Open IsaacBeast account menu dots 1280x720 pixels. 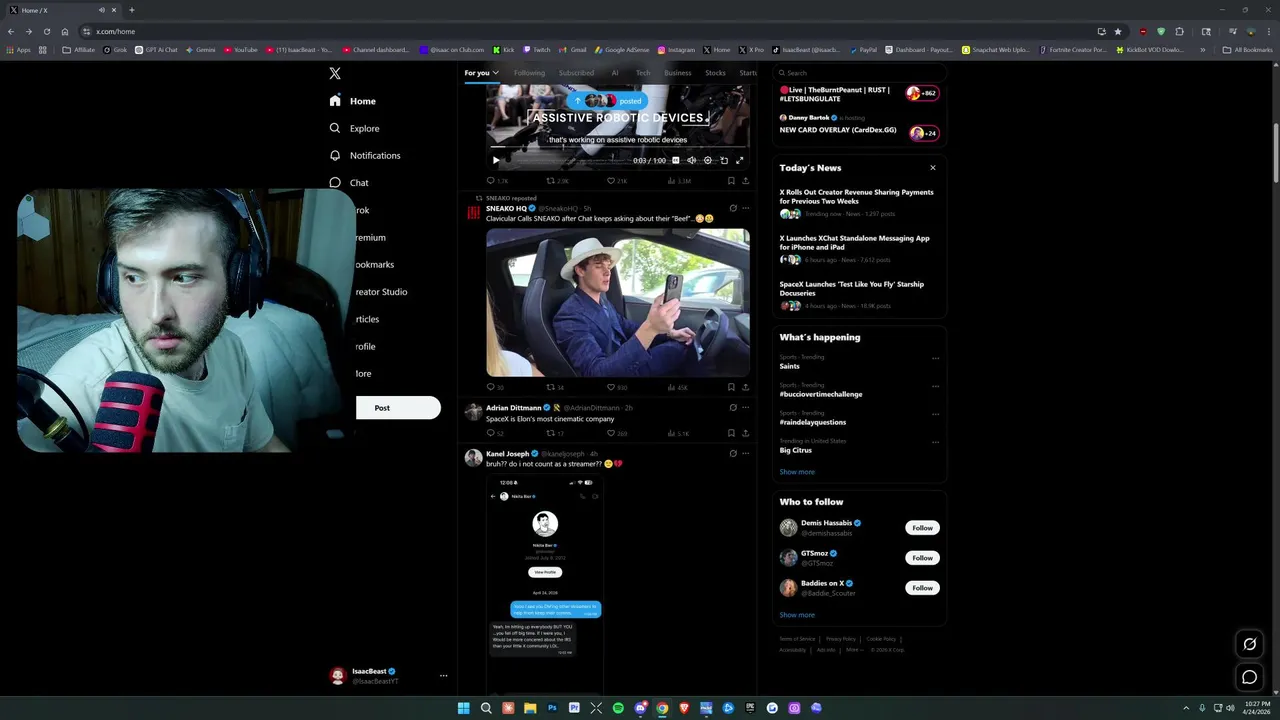[443, 676]
